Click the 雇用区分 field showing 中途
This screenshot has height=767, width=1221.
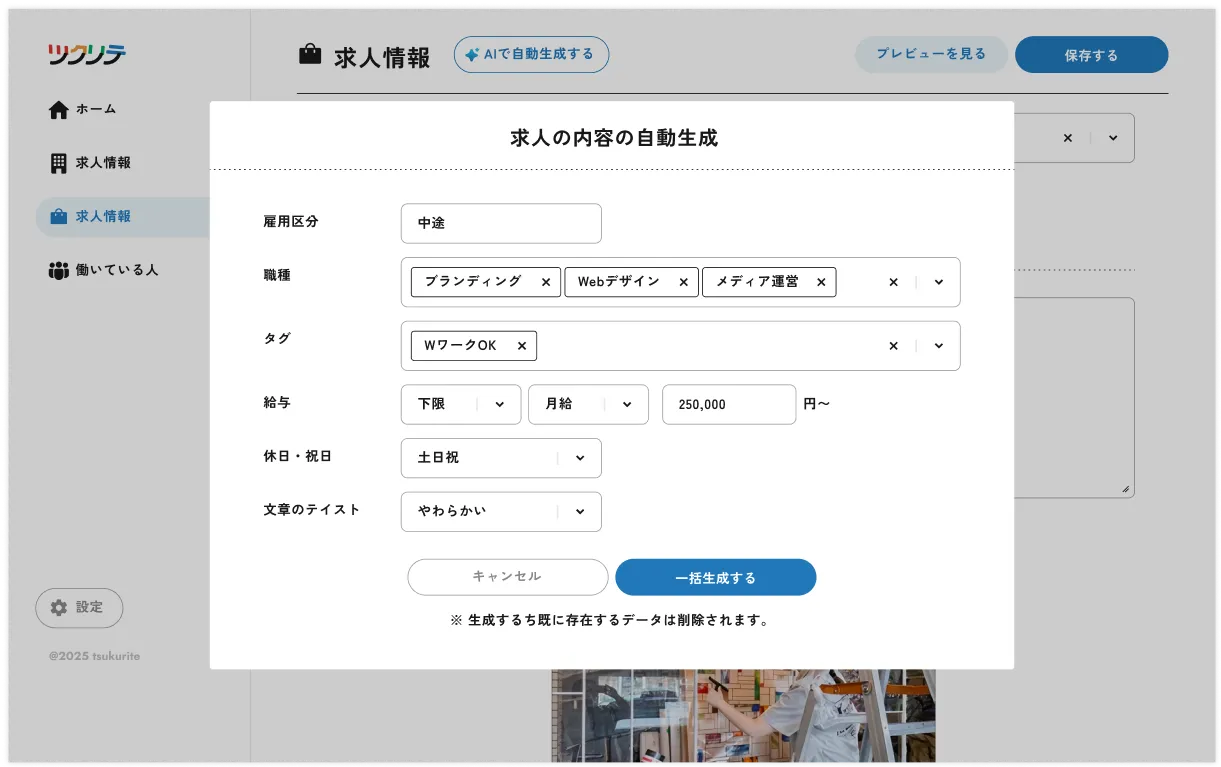[501, 223]
